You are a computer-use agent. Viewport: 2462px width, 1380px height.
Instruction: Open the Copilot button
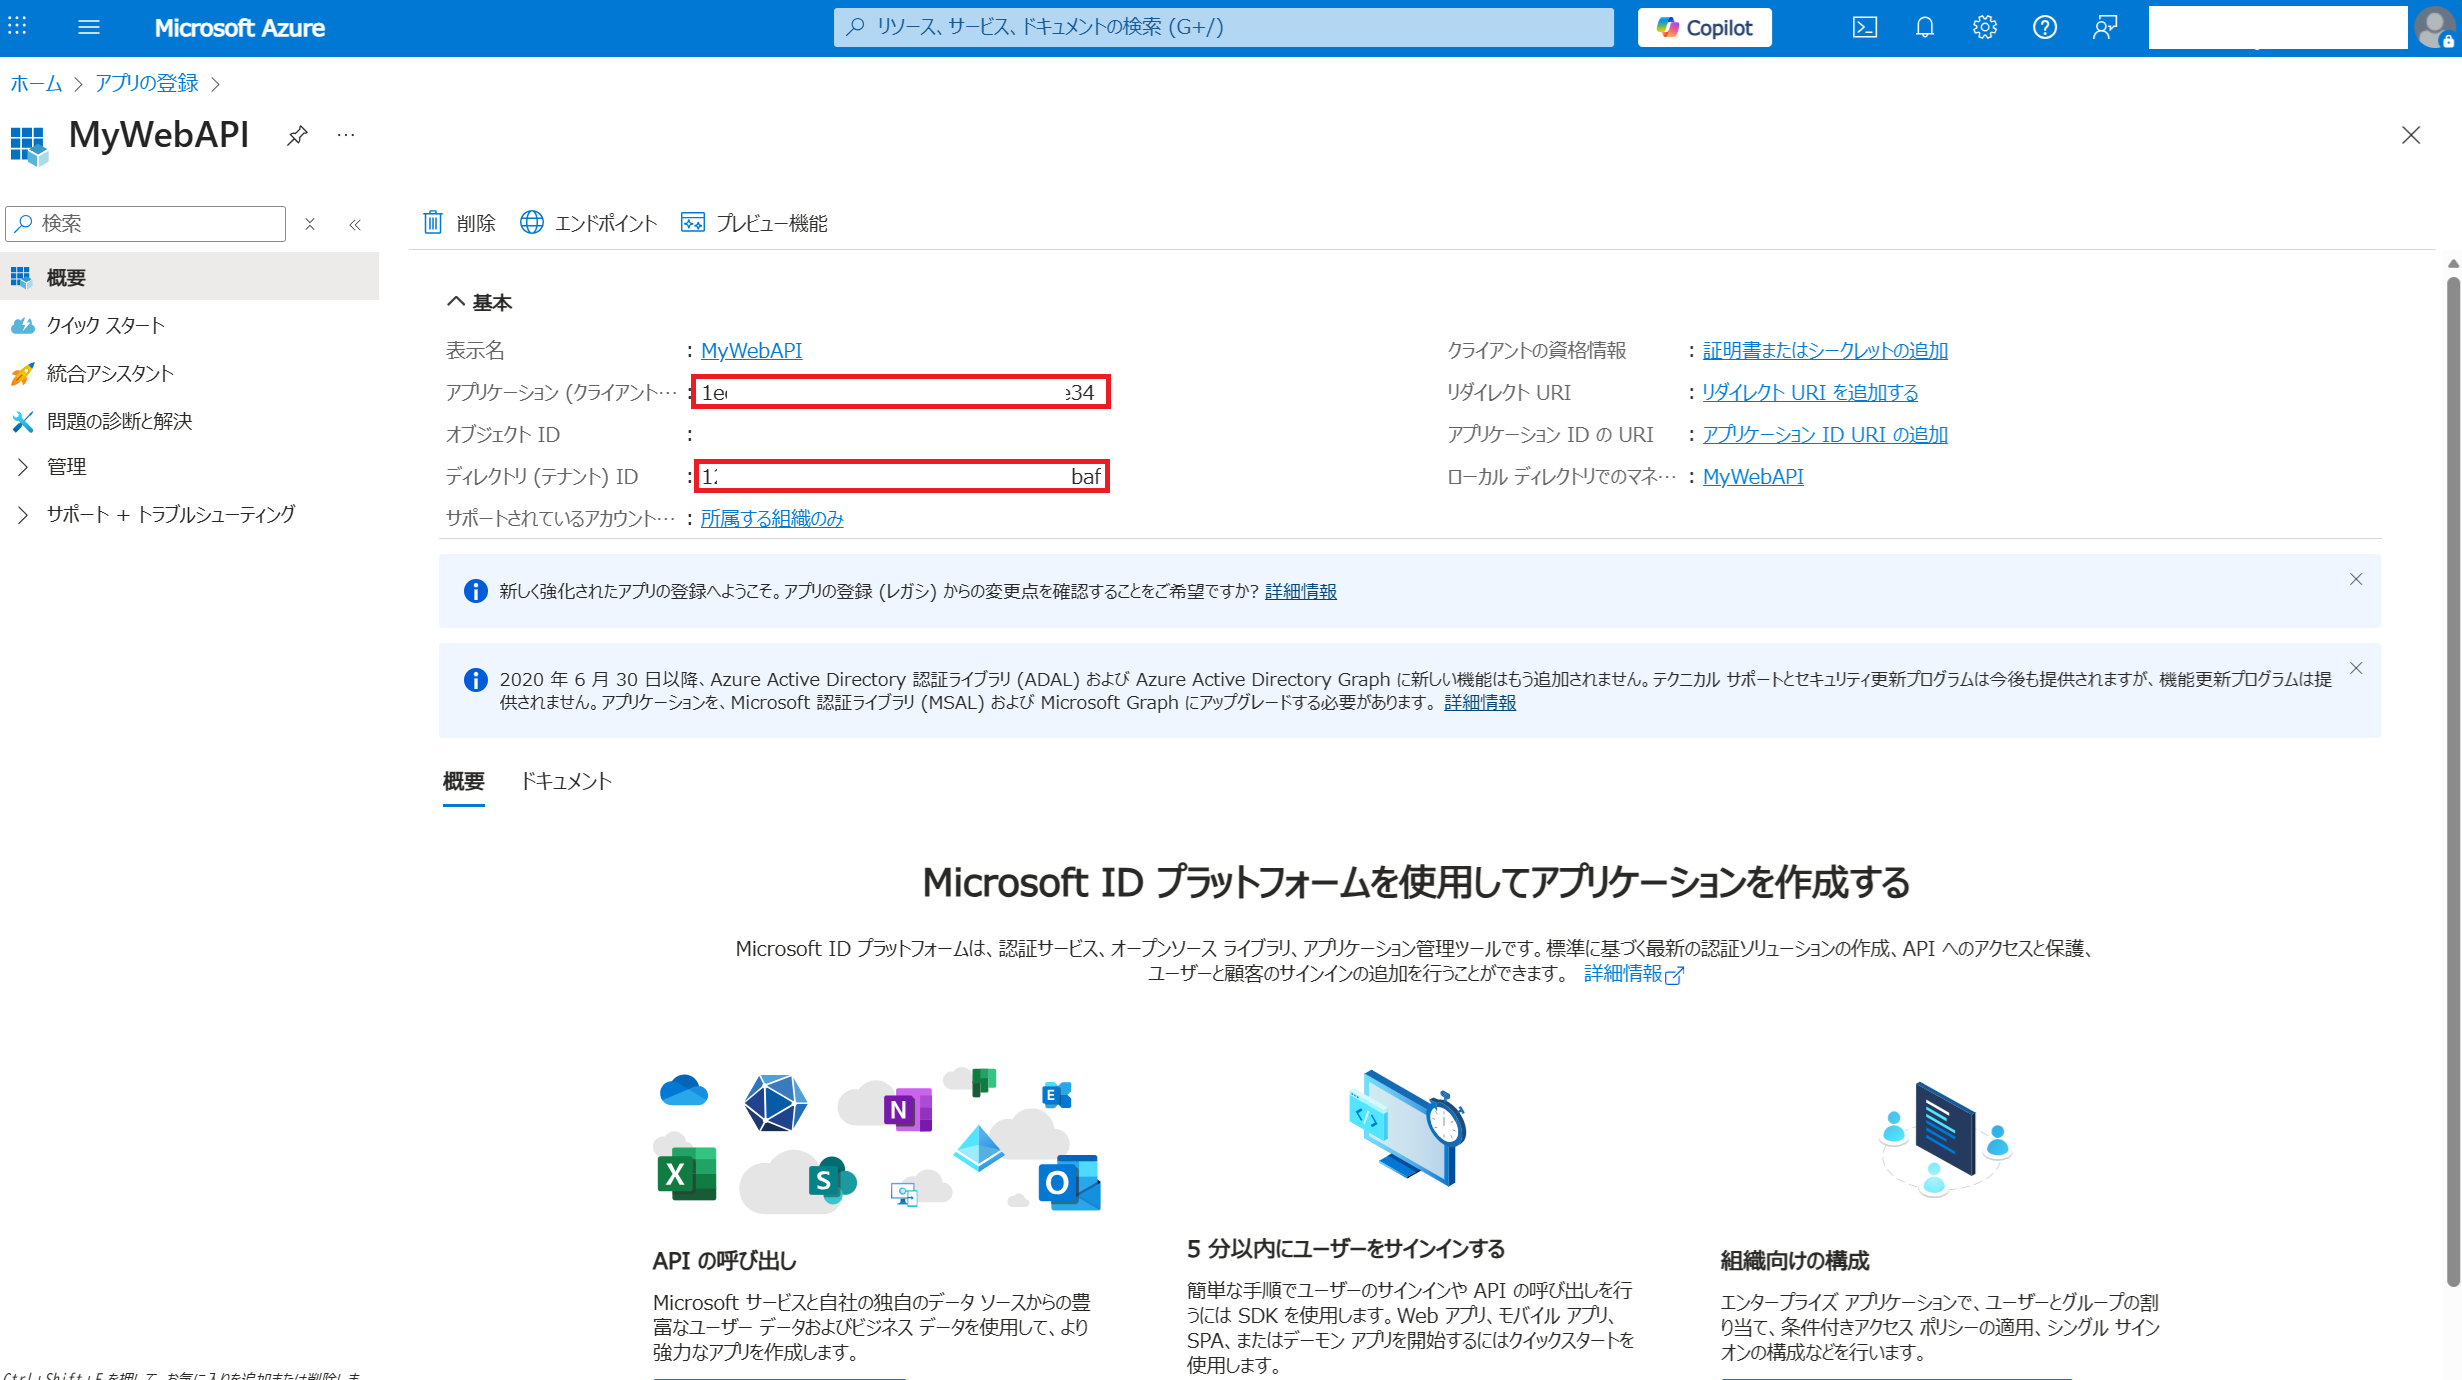point(1704,27)
